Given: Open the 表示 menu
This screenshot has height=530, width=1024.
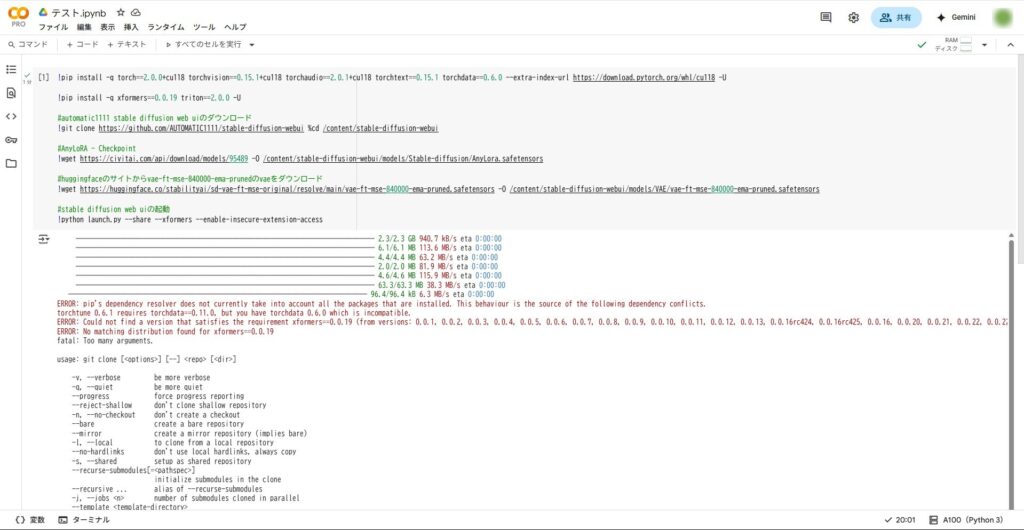Looking at the screenshot, I should [x=108, y=27].
